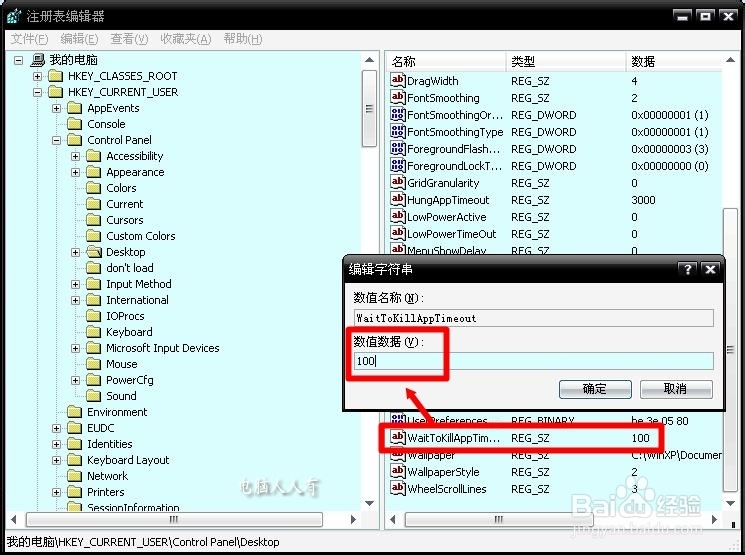
Task: Click the LowPowerActive string value icon
Action: click(x=398, y=216)
